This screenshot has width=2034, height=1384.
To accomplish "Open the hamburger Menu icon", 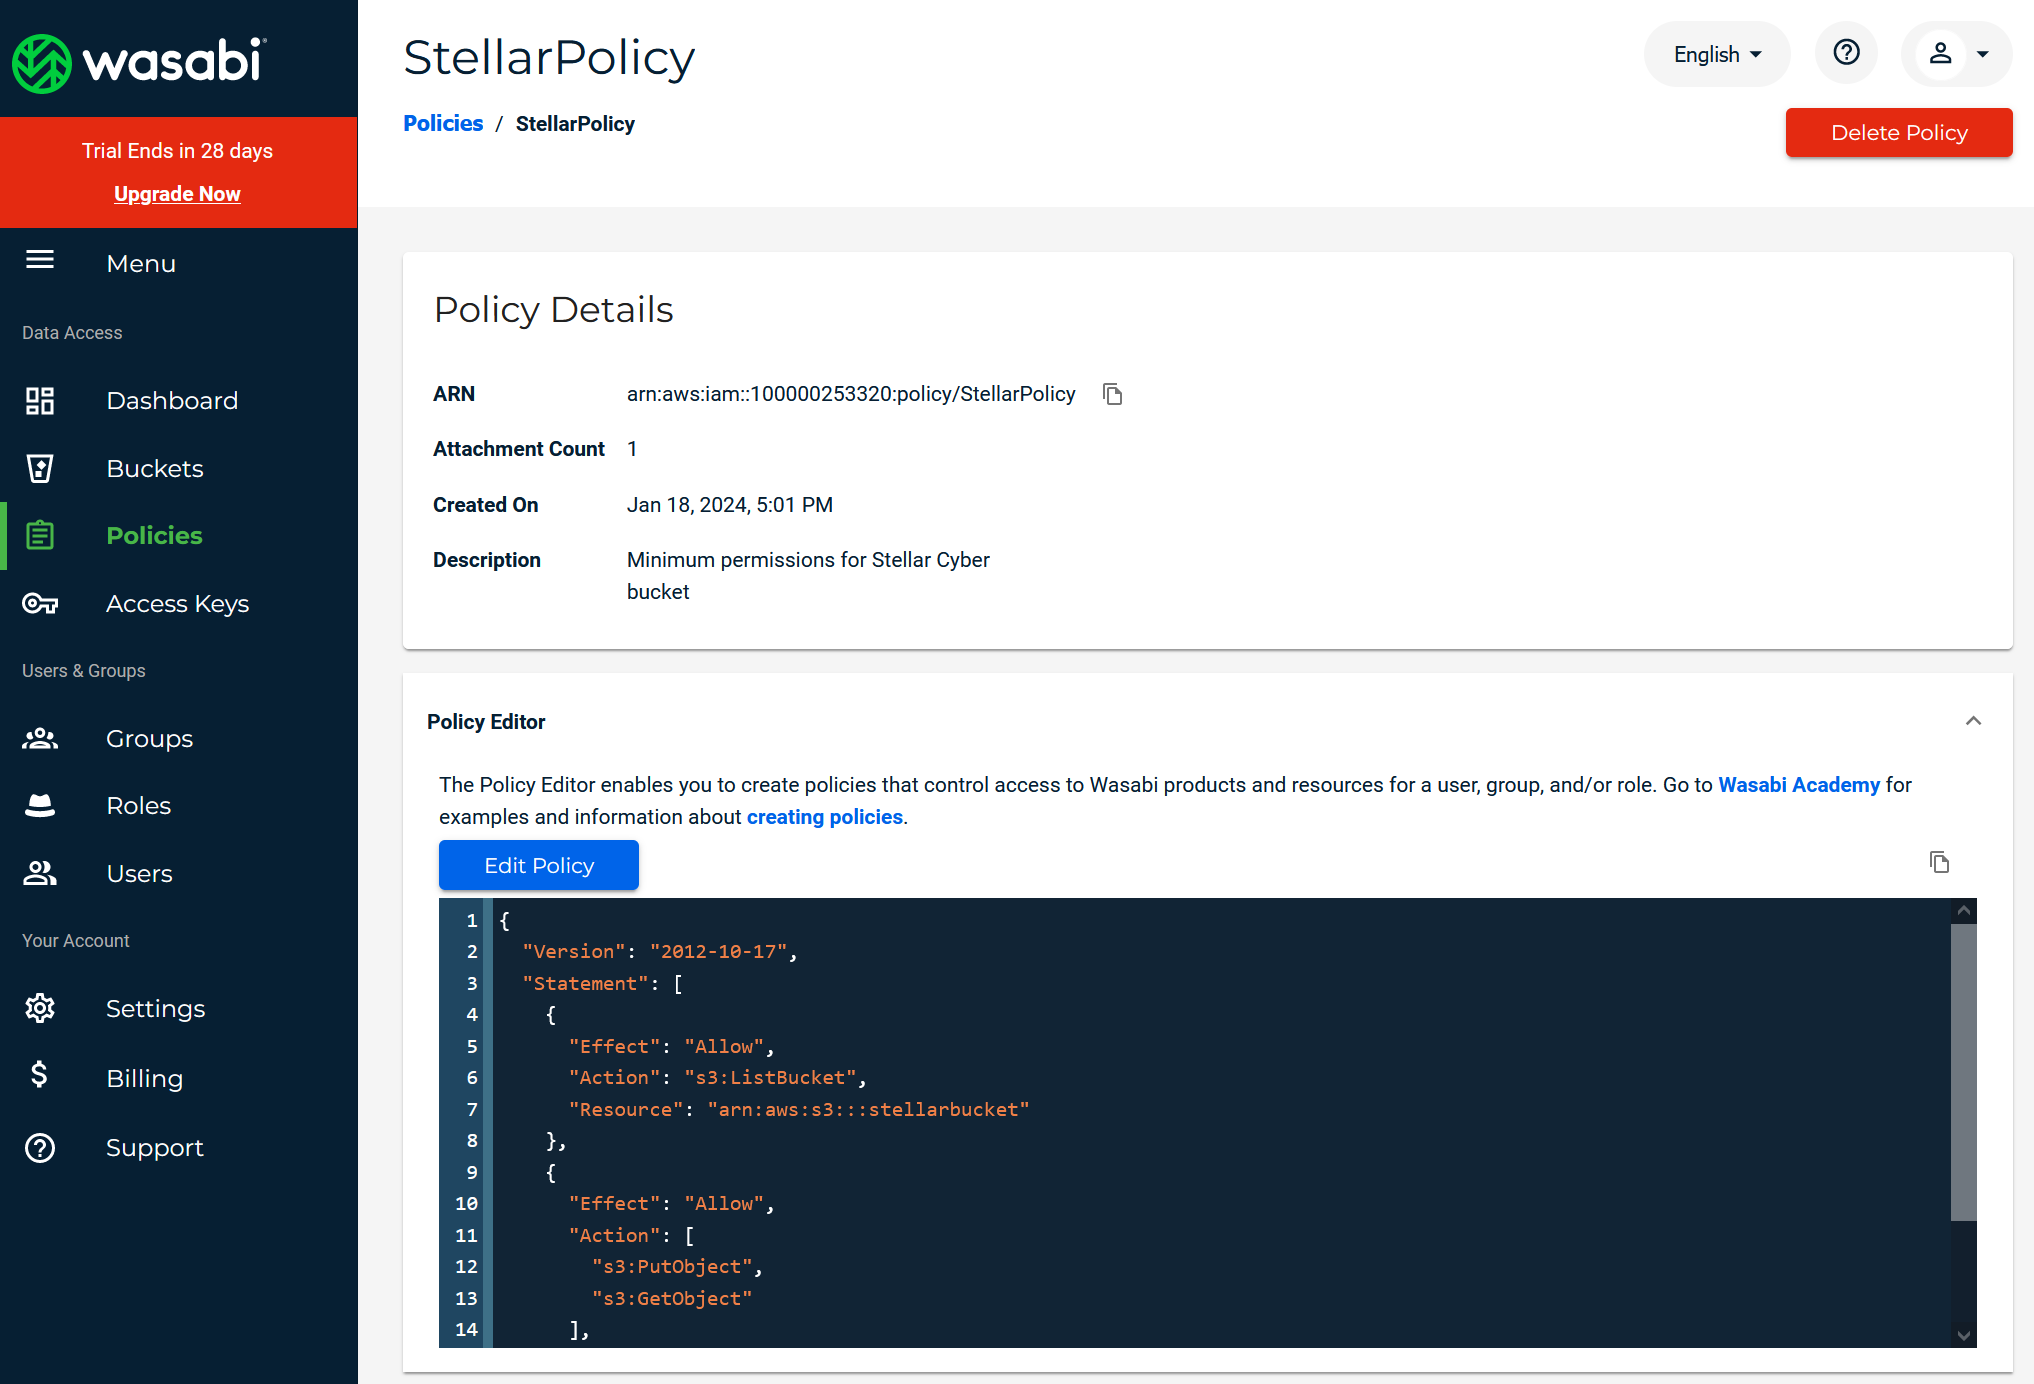I will pos(40,261).
